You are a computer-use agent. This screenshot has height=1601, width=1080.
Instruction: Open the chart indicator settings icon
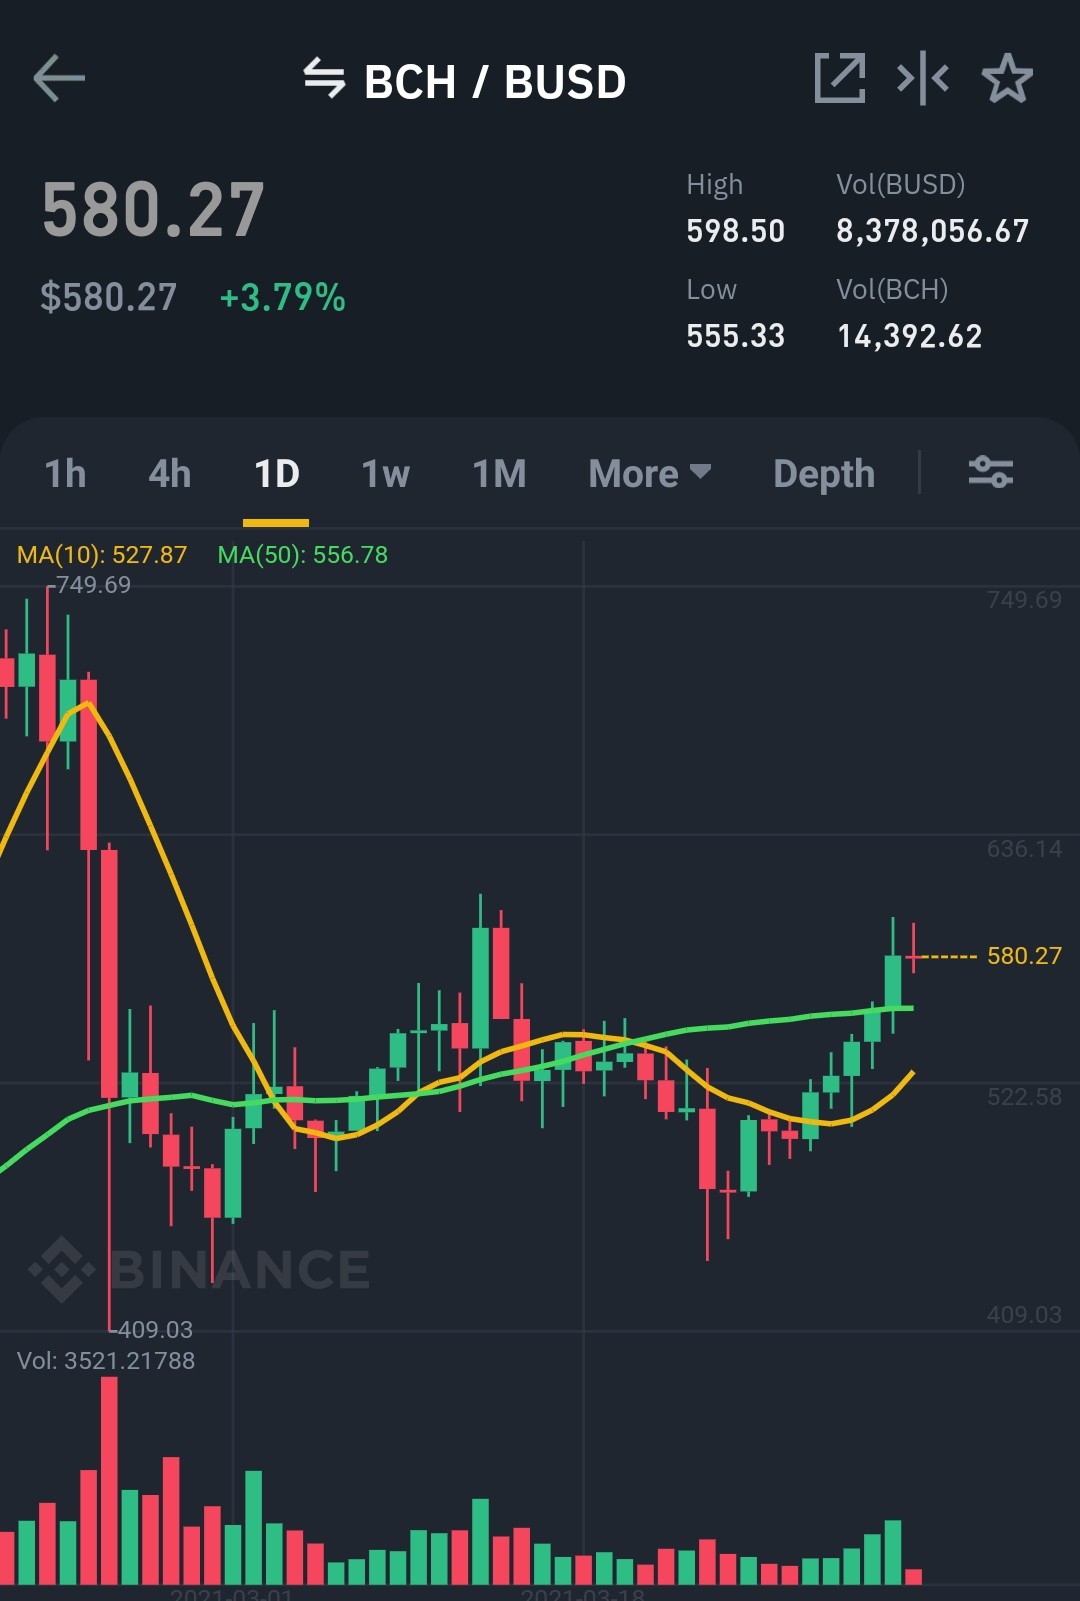(x=991, y=471)
